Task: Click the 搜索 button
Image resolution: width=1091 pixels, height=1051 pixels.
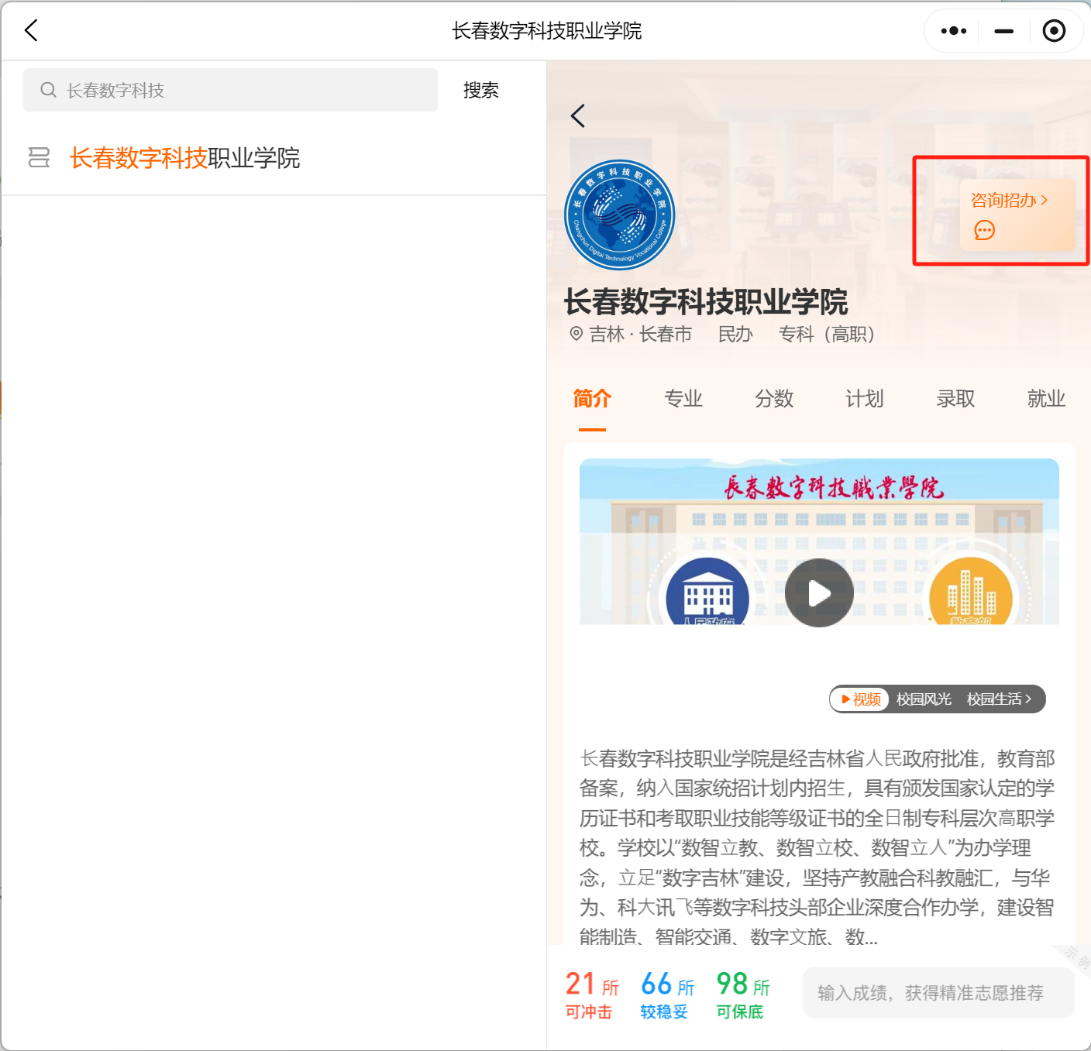Action: (x=481, y=90)
